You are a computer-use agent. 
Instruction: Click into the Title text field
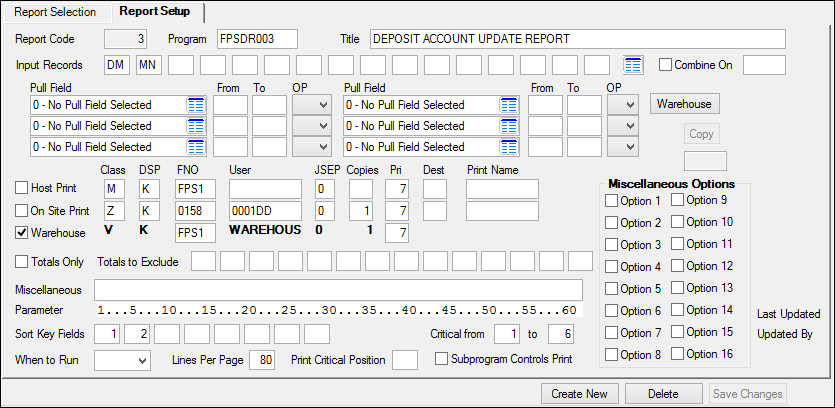pyautogui.click(x=577, y=39)
